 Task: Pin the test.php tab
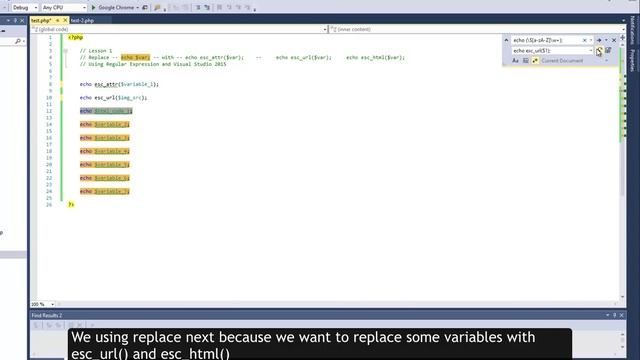[x=58, y=20]
